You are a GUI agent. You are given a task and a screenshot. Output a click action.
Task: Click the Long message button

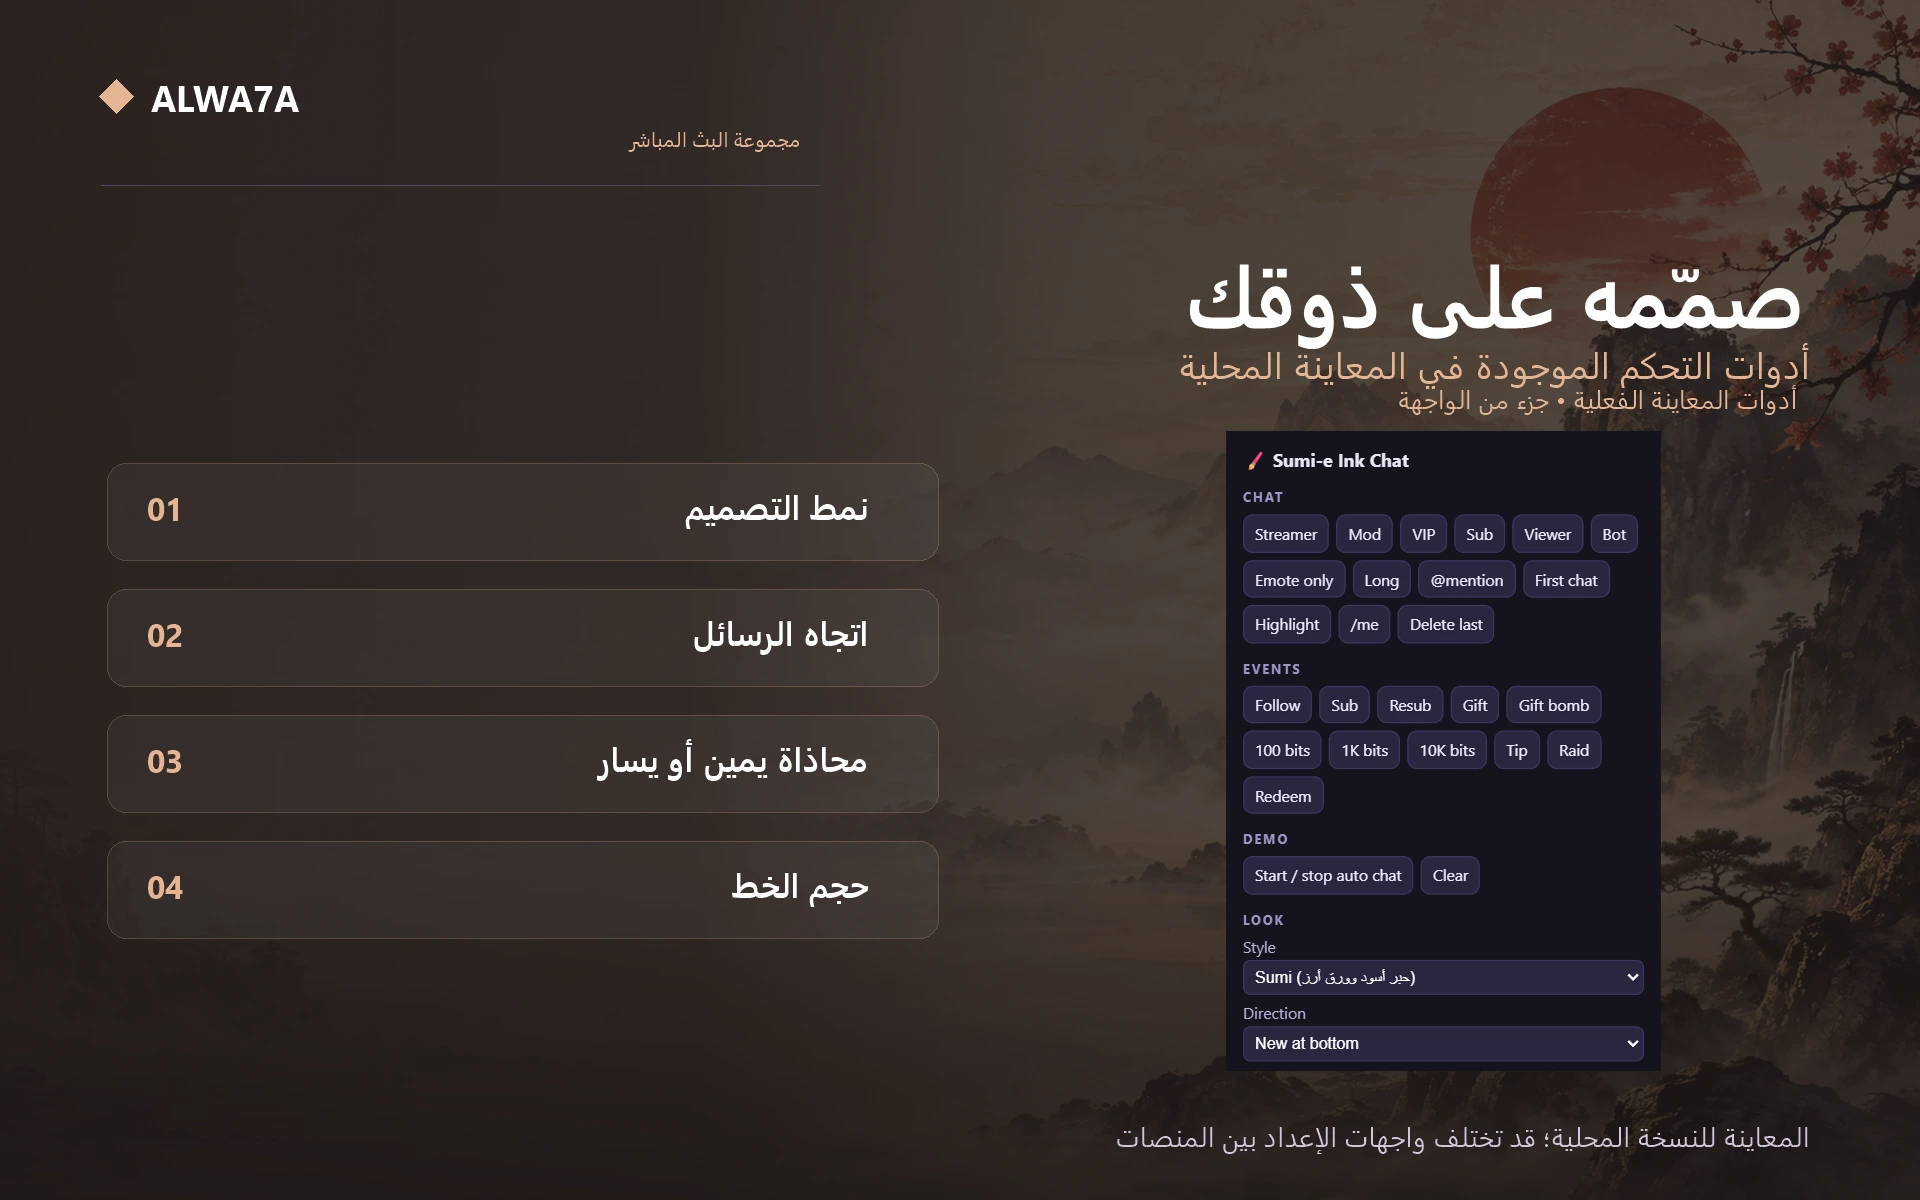tap(1381, 580)
